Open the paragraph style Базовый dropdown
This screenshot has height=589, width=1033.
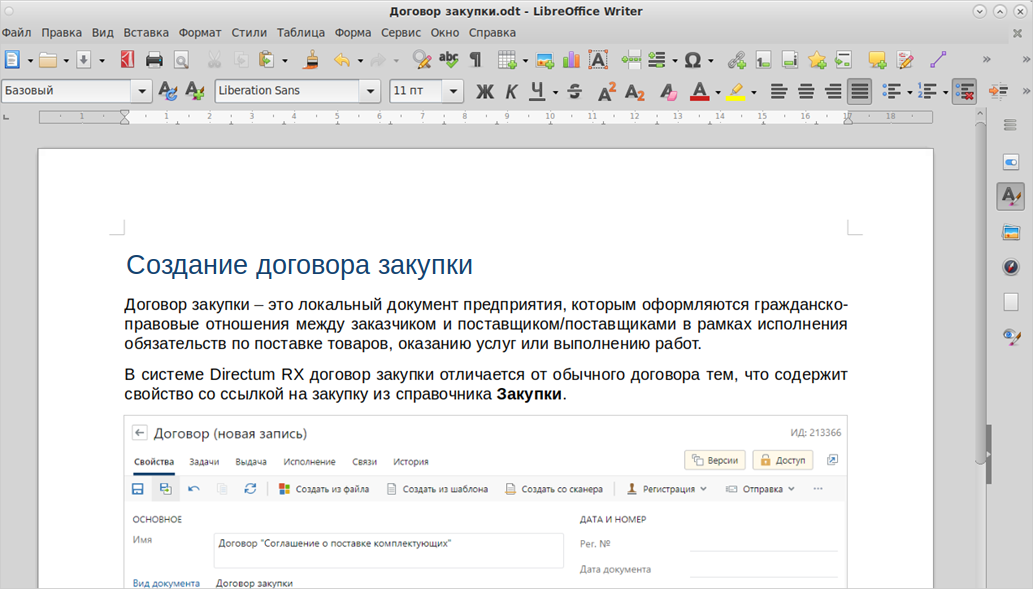pos(140,91)
